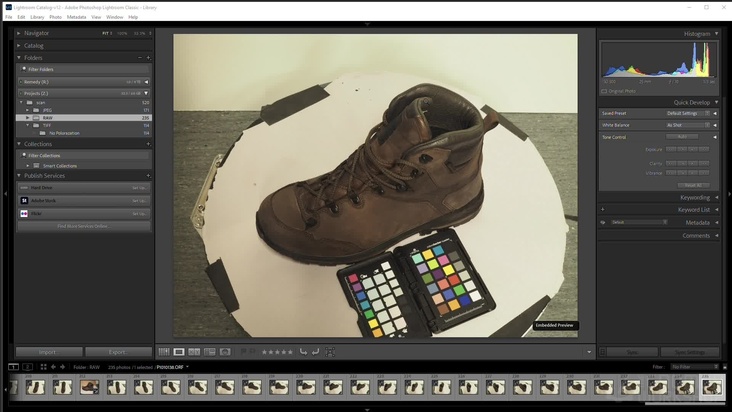Switch to Grid view
Screen dimensions: 732x412
pyautogui.click(x=164, y=352)
